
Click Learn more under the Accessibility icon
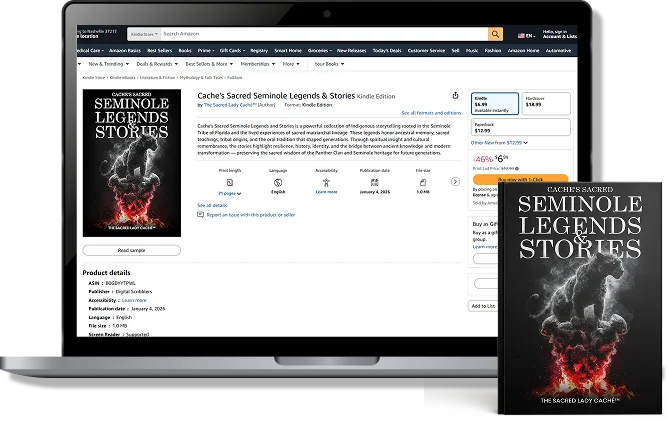tap(326, 192)
